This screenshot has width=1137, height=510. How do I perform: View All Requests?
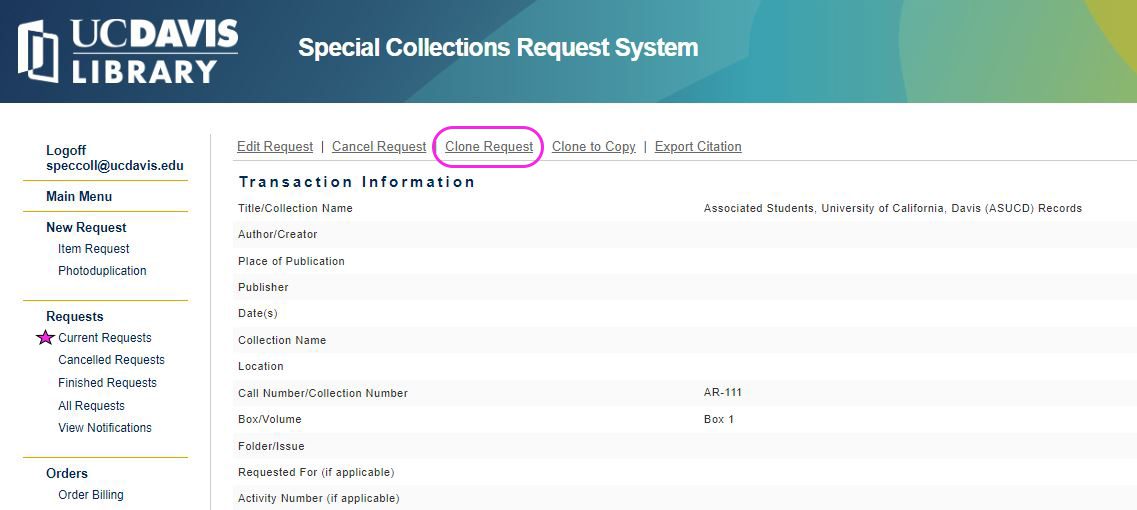pos(91,406)
